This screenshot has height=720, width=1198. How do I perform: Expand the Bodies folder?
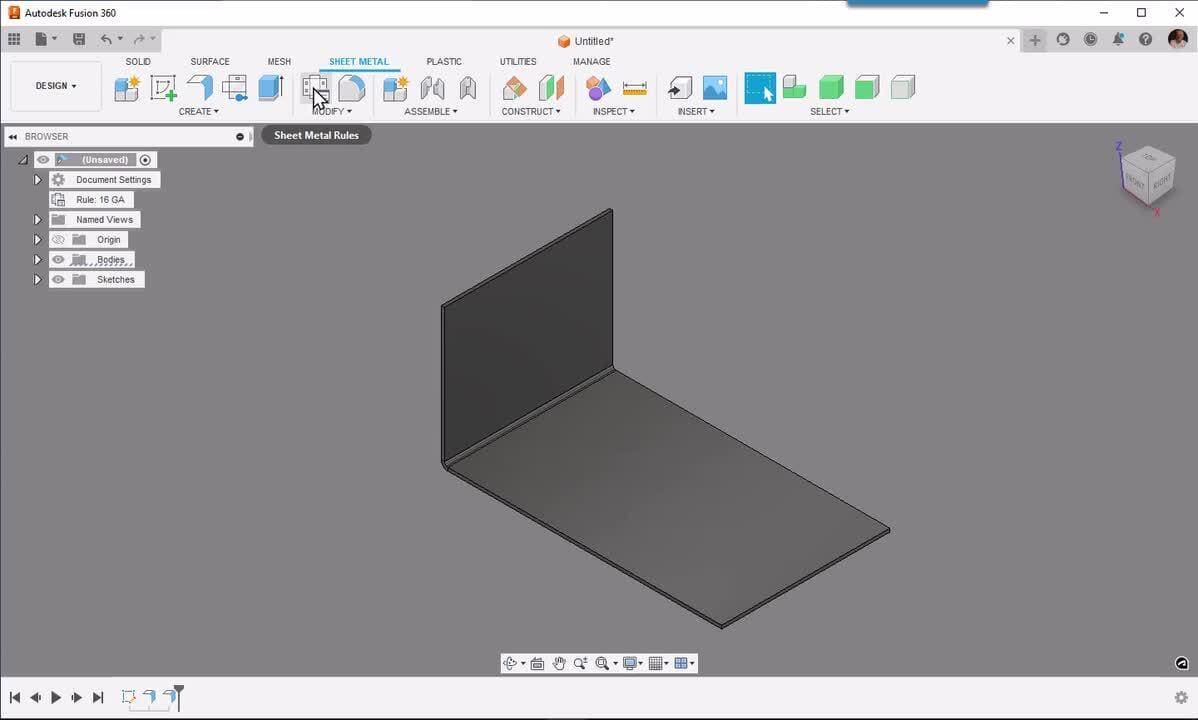point(37,259)
